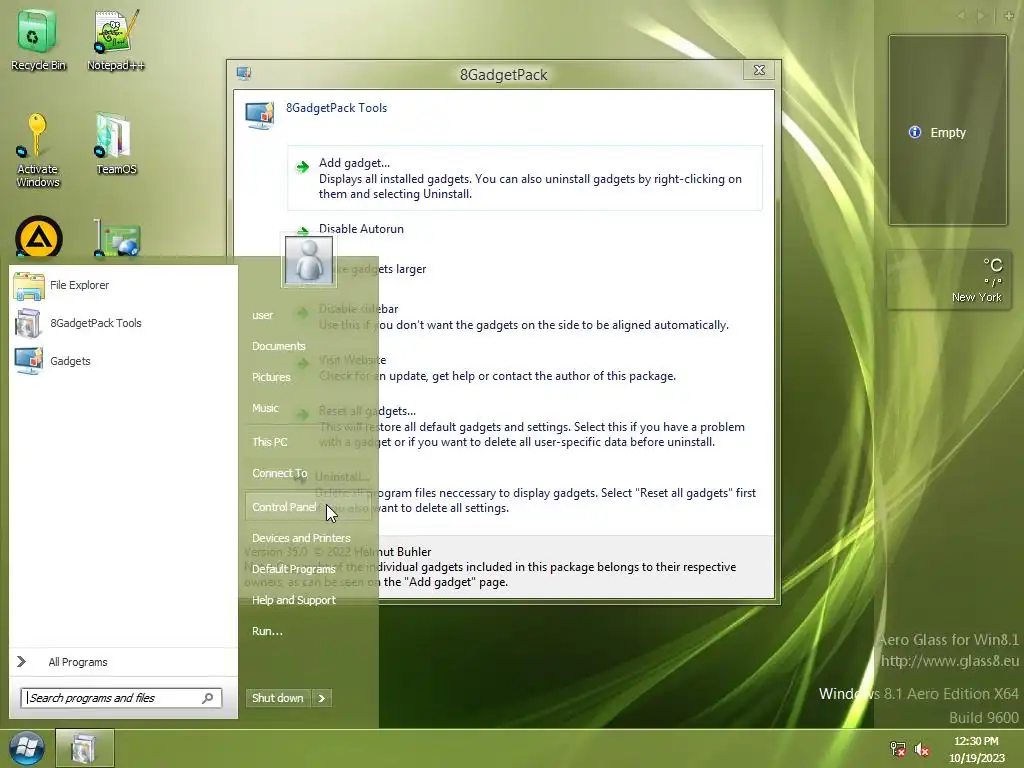This screenshot has height=768, width=1024.
Task: Open the Activate Windows key icon
Action: pos(37,150)
